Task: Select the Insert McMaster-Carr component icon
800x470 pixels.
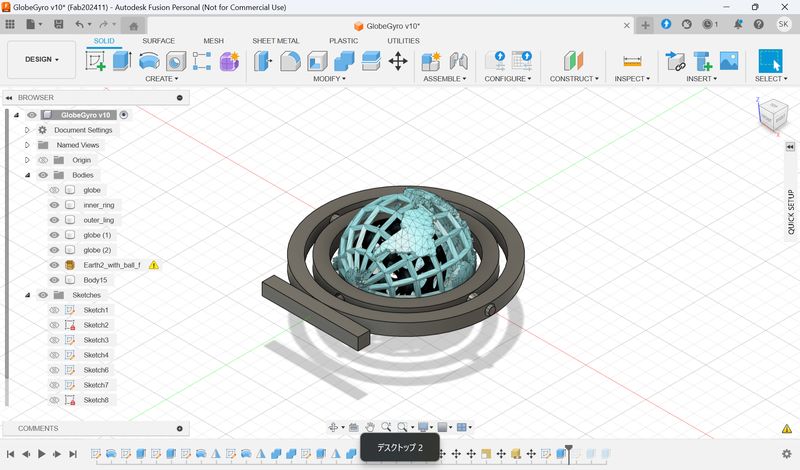Action: 703,61
